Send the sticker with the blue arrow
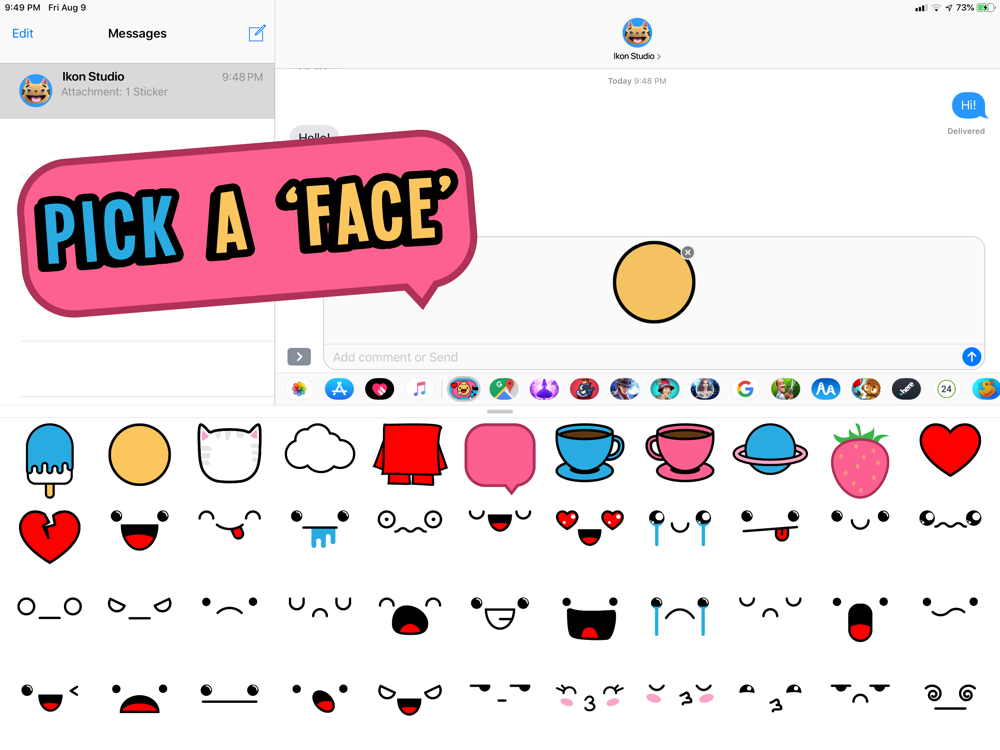The height and width of the screenshot is (750, 1000). (x=971, y=357)
